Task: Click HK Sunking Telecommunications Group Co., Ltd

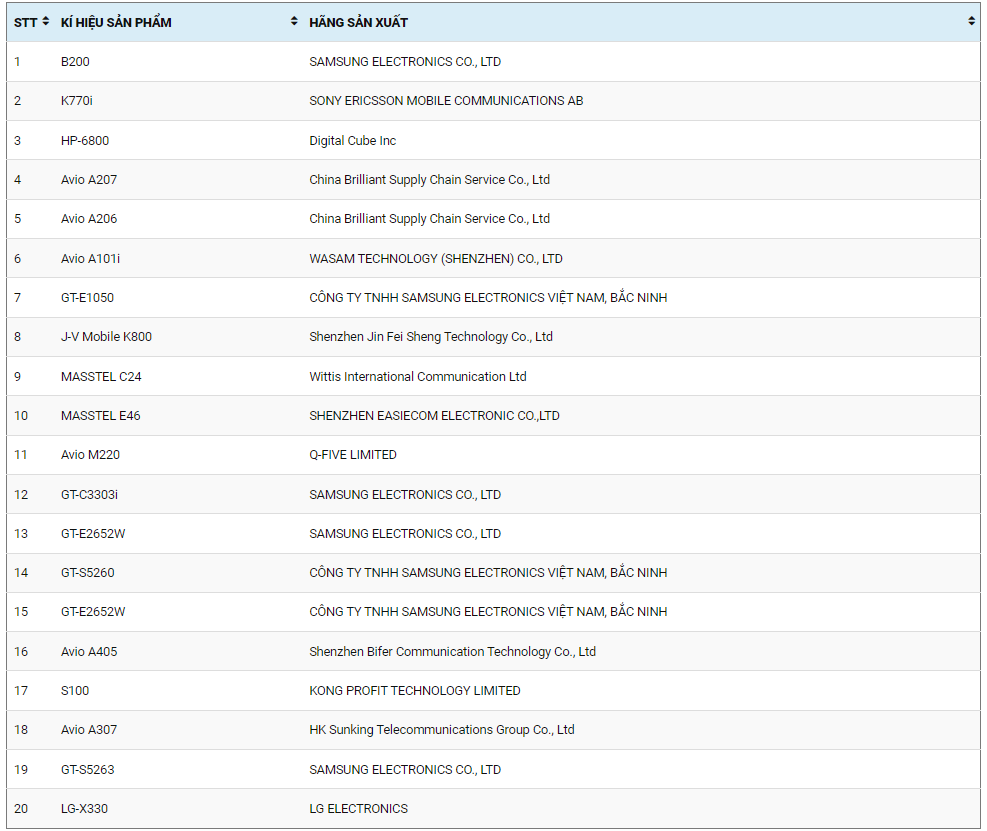Action: 442,730
